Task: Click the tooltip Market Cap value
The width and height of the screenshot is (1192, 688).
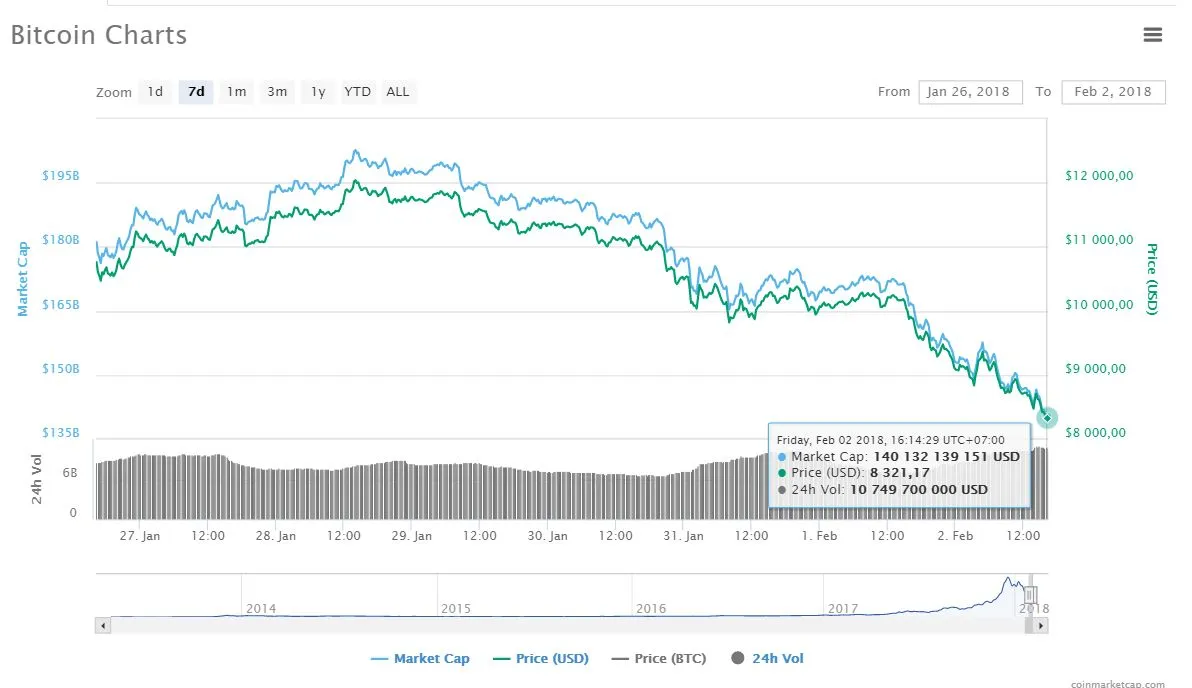Action: [x=946, y=456]
